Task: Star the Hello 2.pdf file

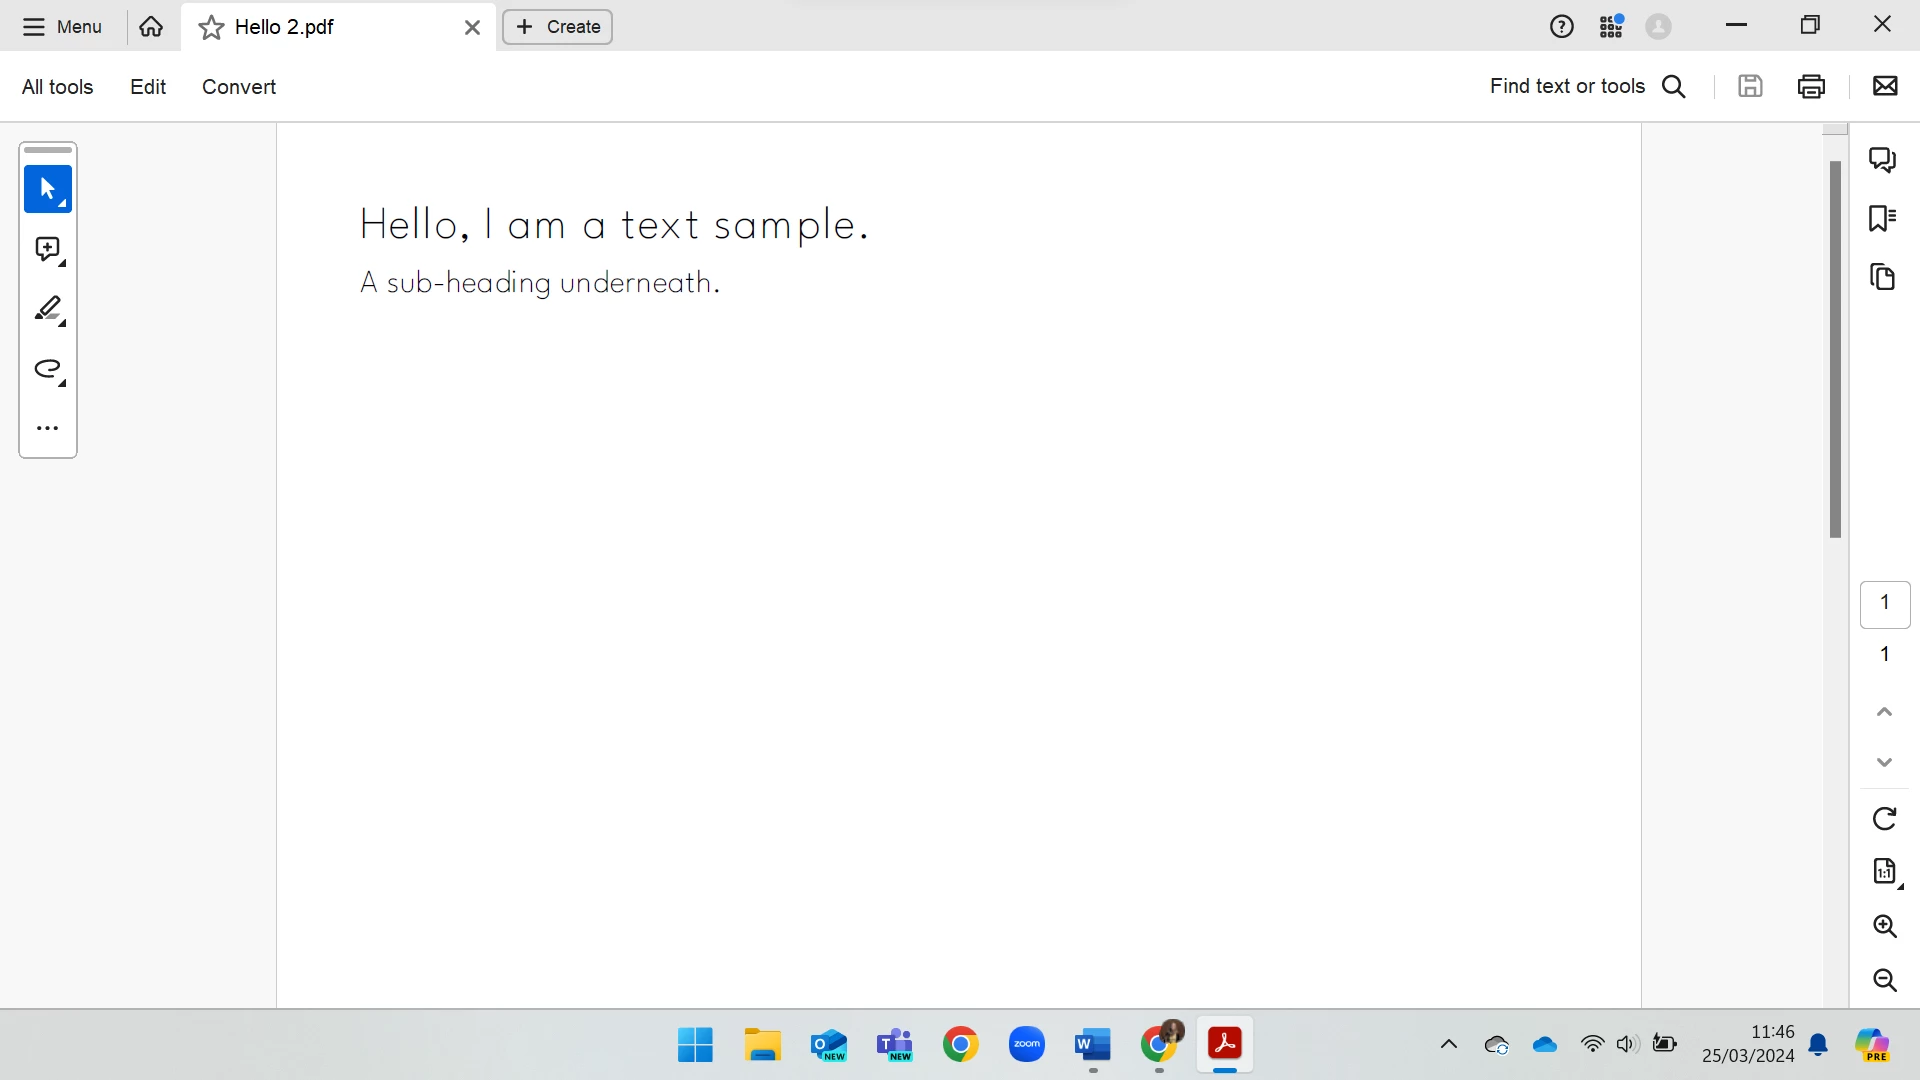Action: click(x=211, y=28)
